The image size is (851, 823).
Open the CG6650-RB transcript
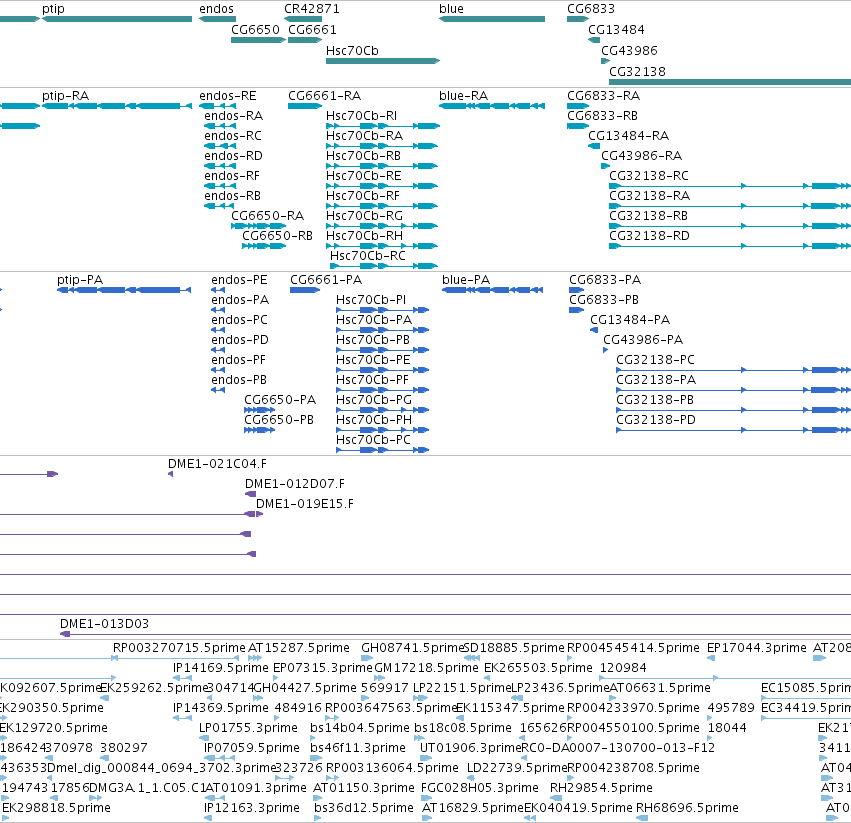pos(264,246)
